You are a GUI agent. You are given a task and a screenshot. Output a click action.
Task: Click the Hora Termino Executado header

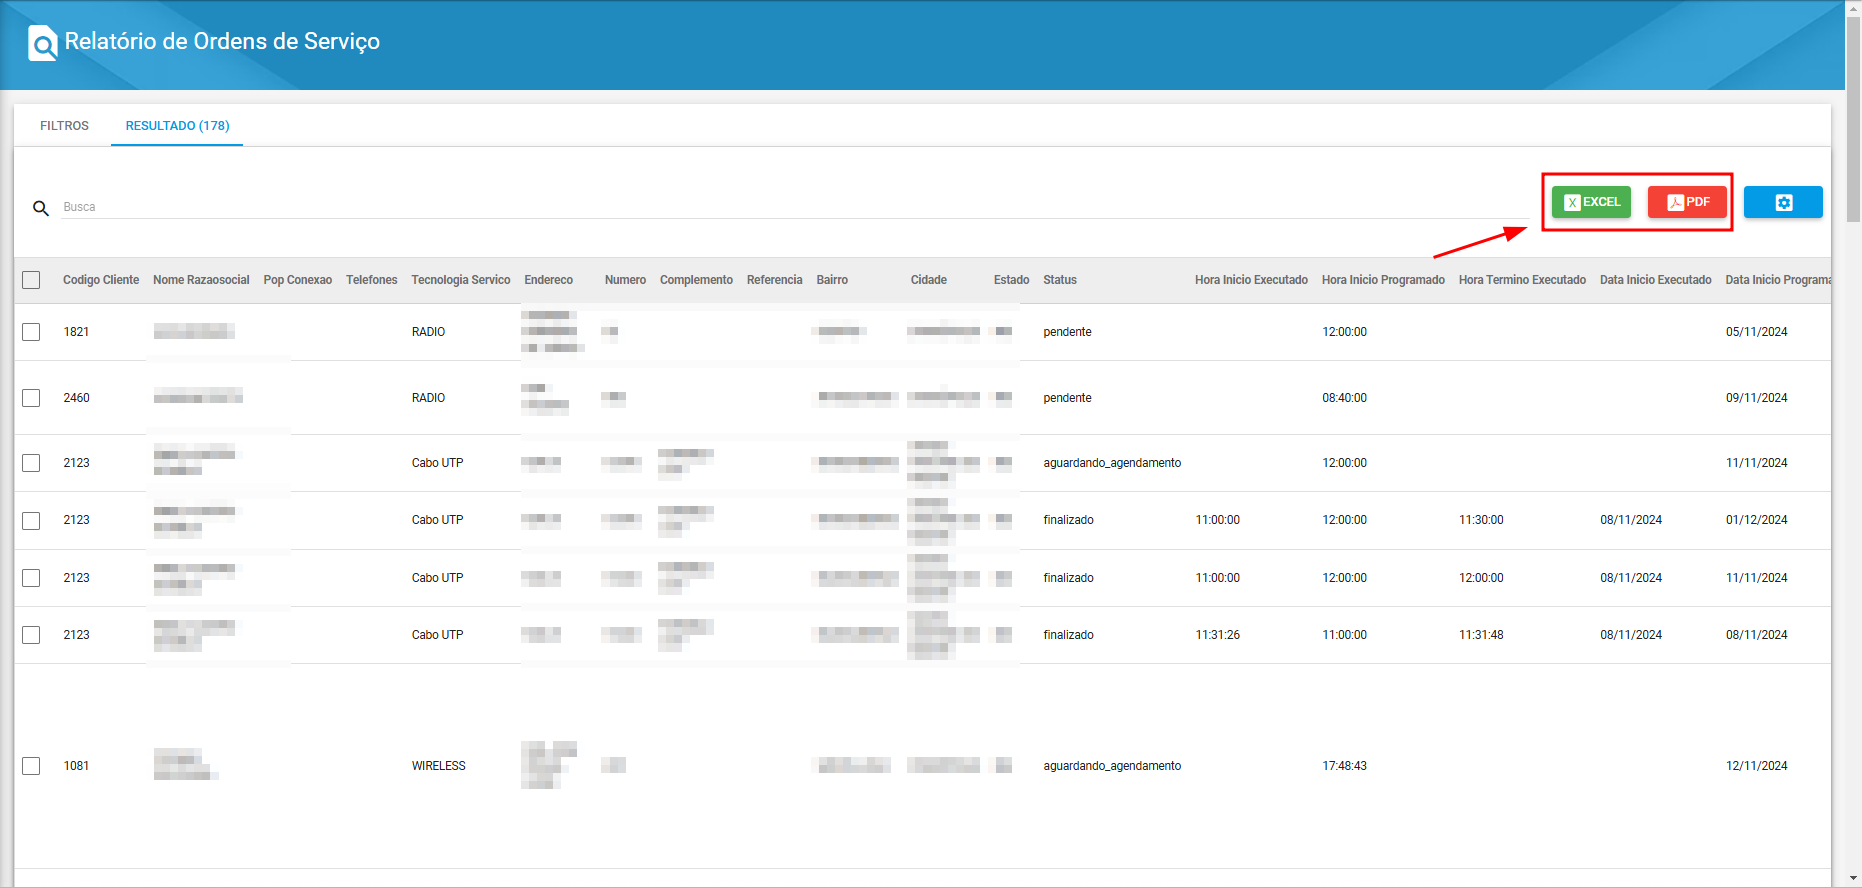pyautogui.click(x=1522, y=280)
